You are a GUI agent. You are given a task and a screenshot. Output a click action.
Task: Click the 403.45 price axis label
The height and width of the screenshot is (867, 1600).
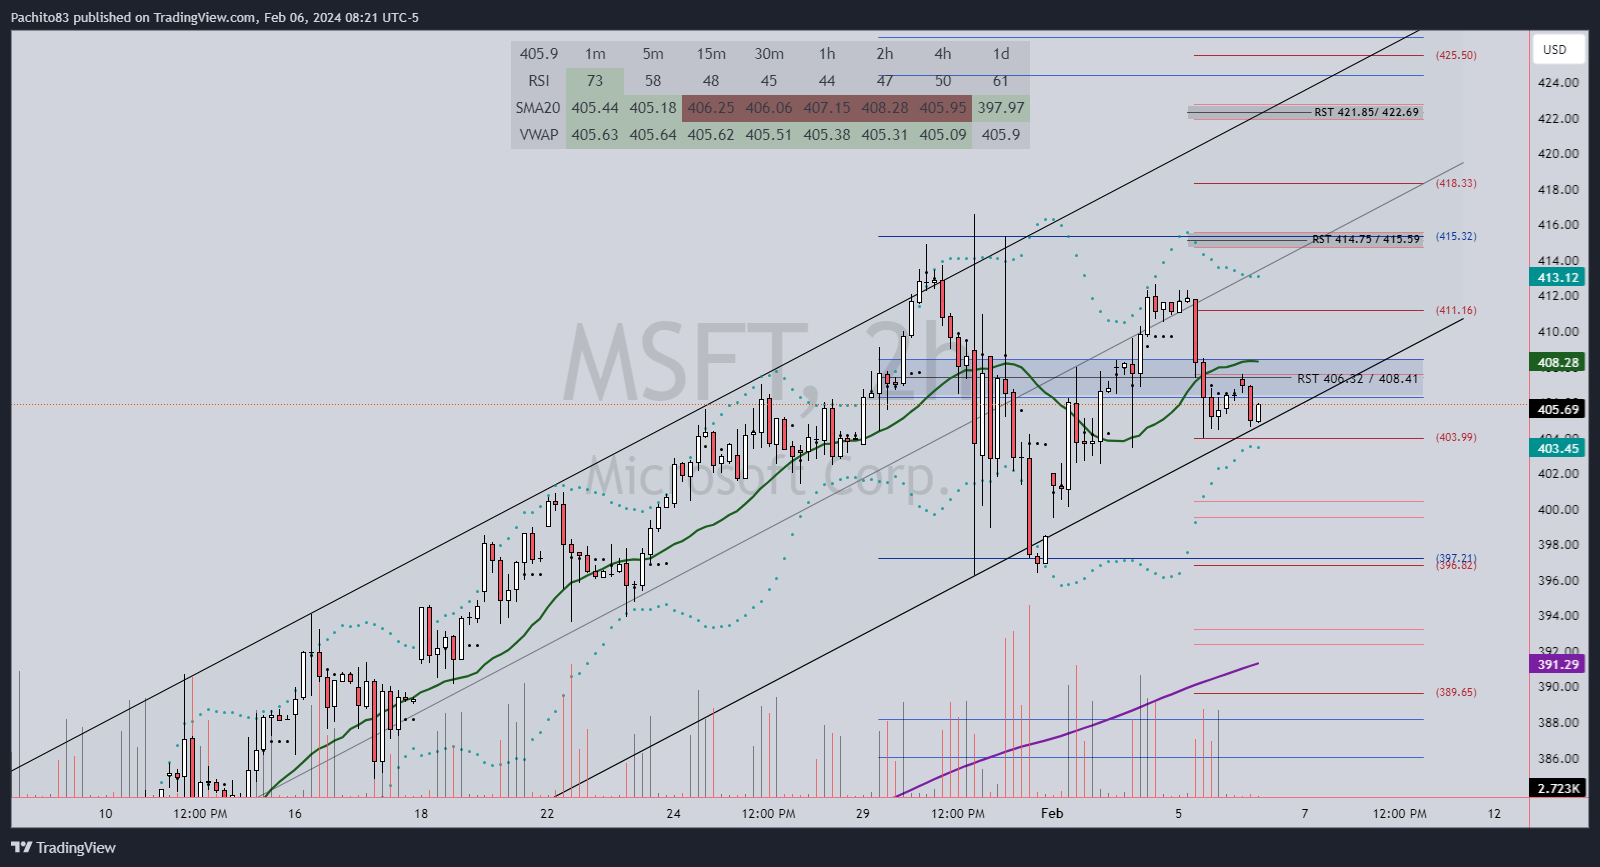1558,449
